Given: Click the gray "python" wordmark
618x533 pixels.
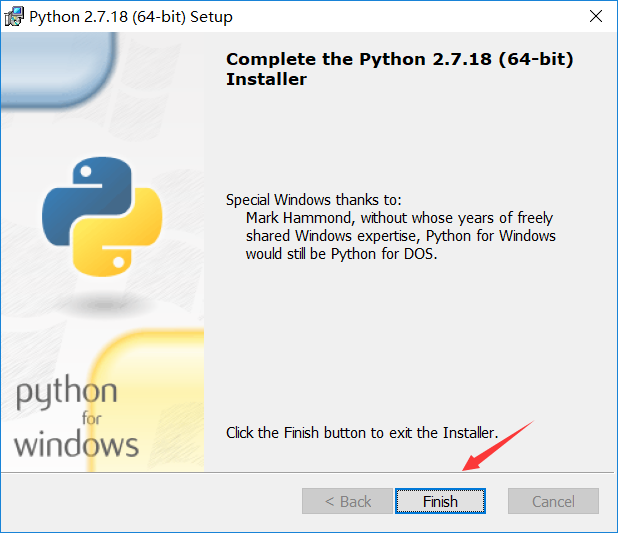Looking at the screenshot, I should (x=66, y=392).
